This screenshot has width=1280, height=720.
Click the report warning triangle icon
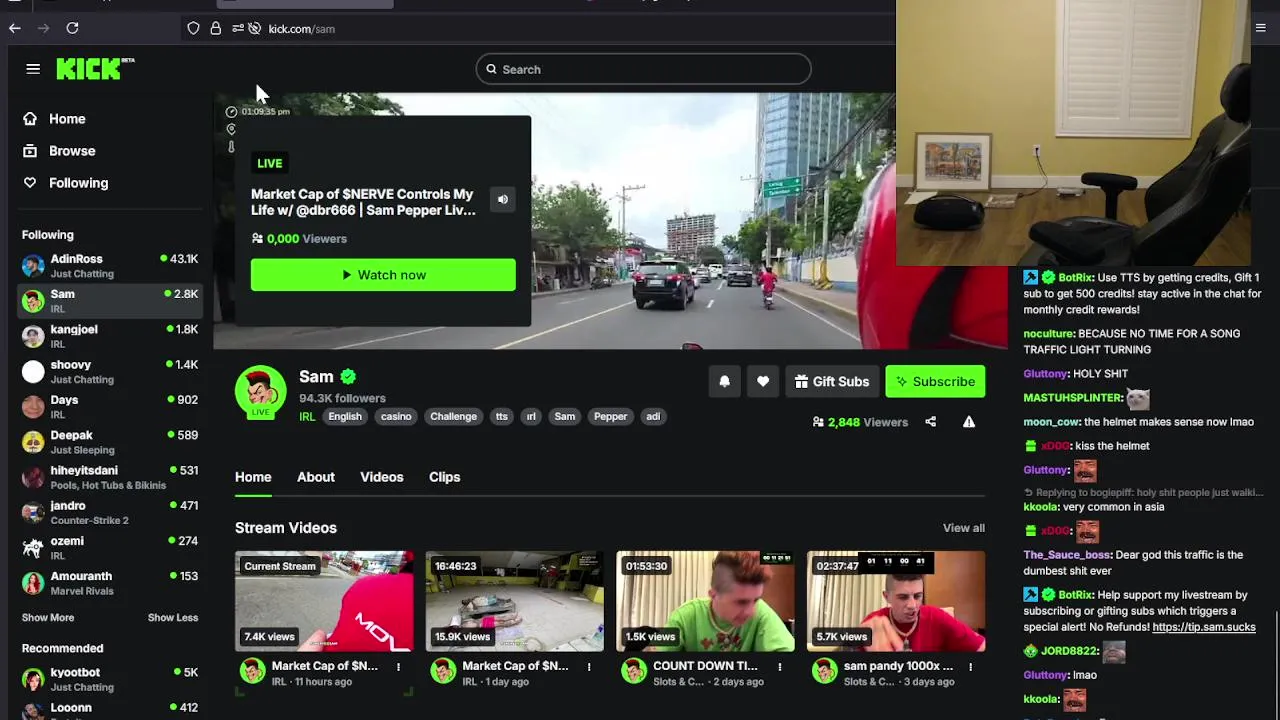pos(969,422)
